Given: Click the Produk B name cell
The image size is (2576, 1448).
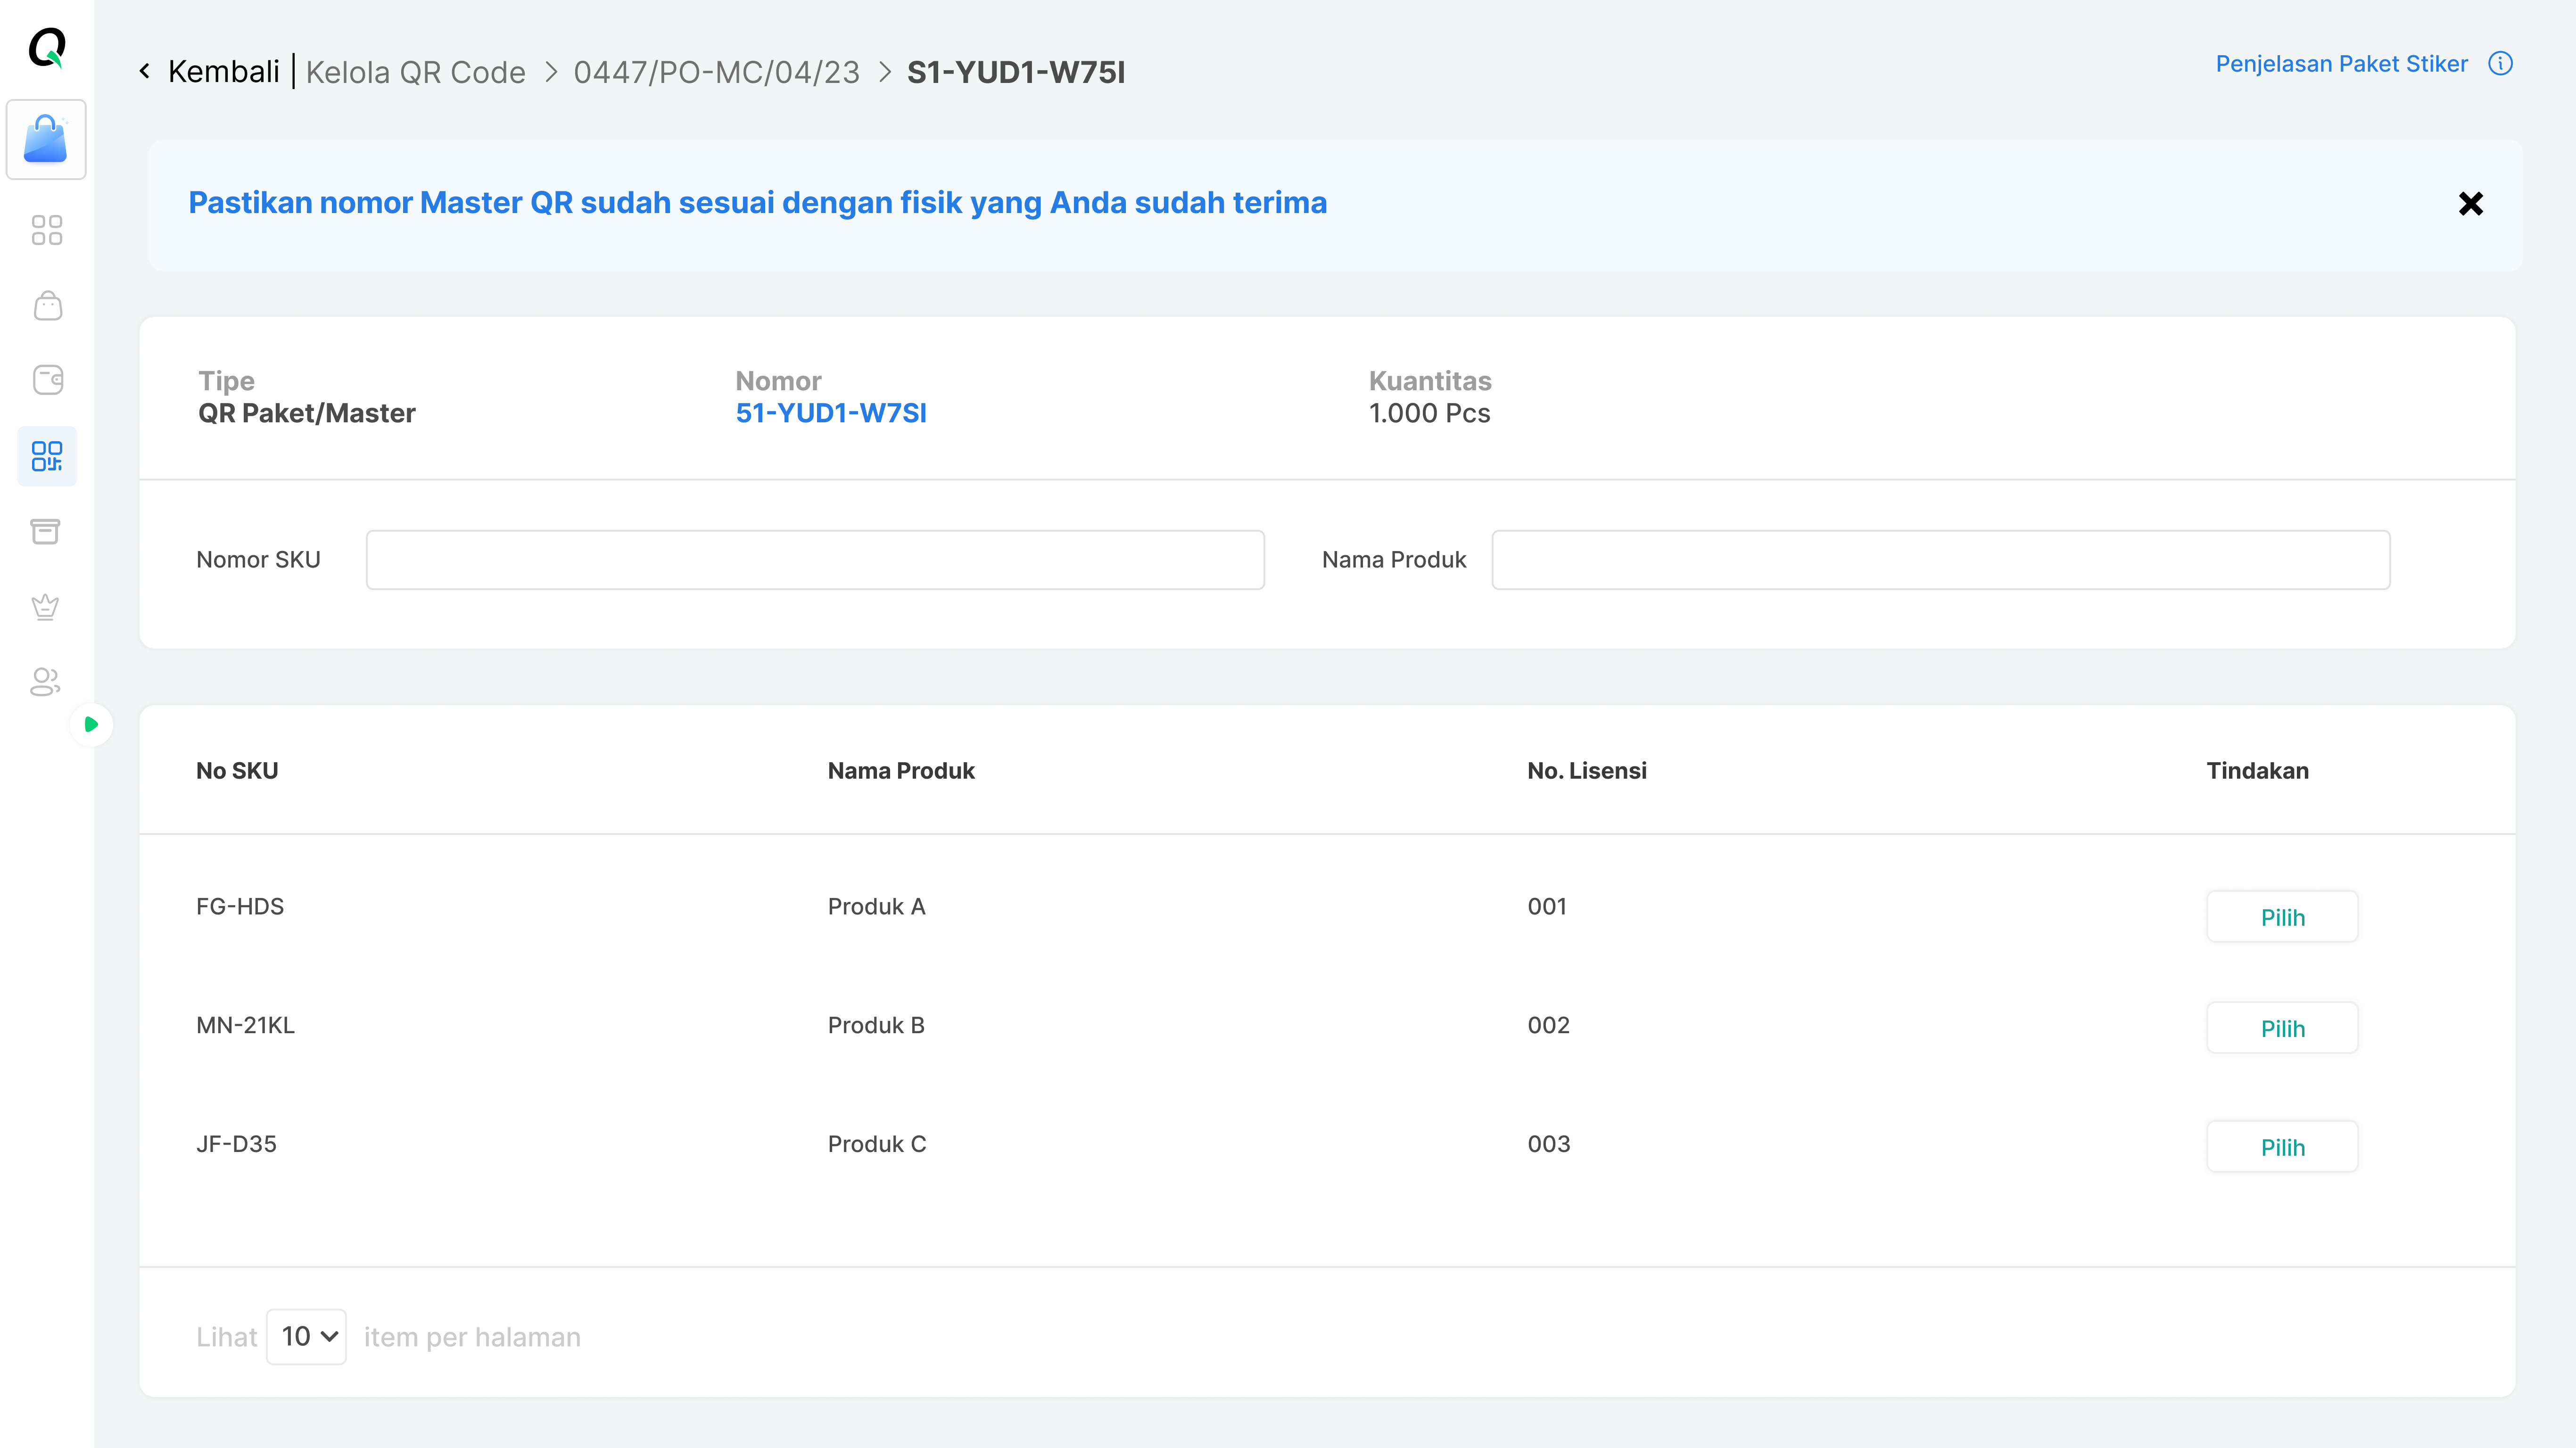Looking at the screenshot, I should click(876, 1026).
